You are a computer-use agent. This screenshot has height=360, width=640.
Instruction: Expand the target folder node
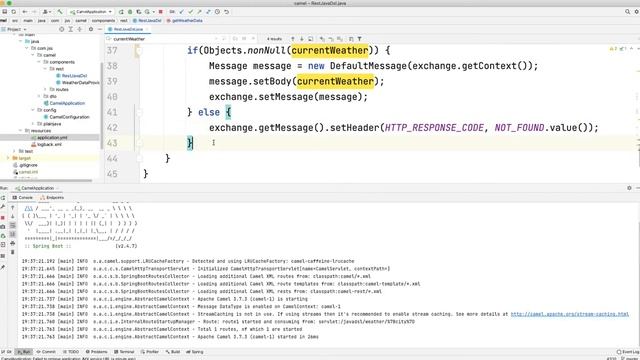[8, 158]
